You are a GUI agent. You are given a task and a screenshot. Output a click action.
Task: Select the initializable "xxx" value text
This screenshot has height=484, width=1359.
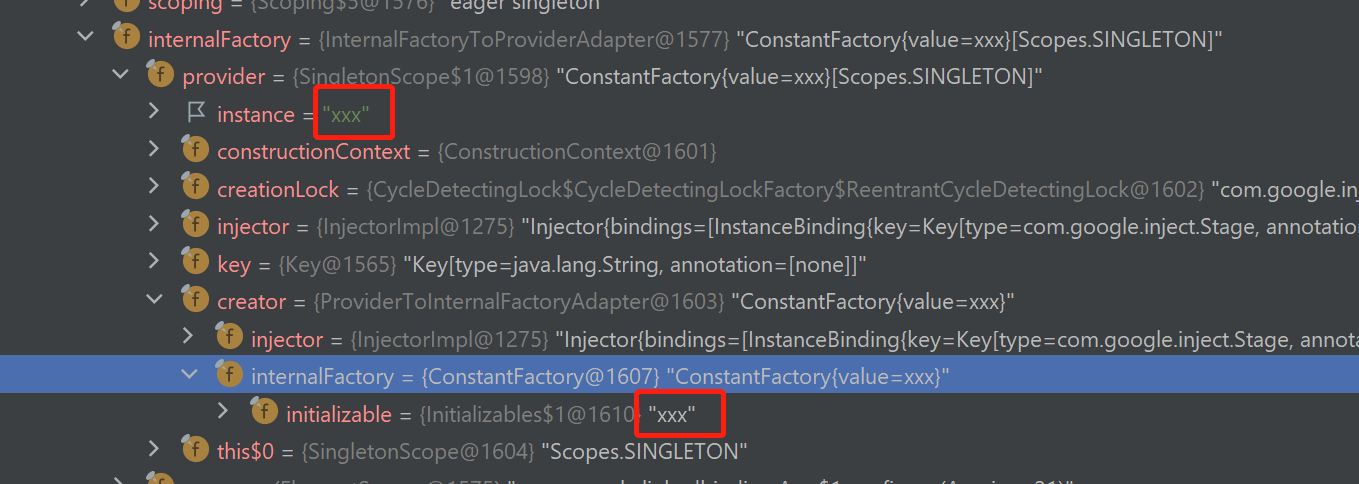671,413
